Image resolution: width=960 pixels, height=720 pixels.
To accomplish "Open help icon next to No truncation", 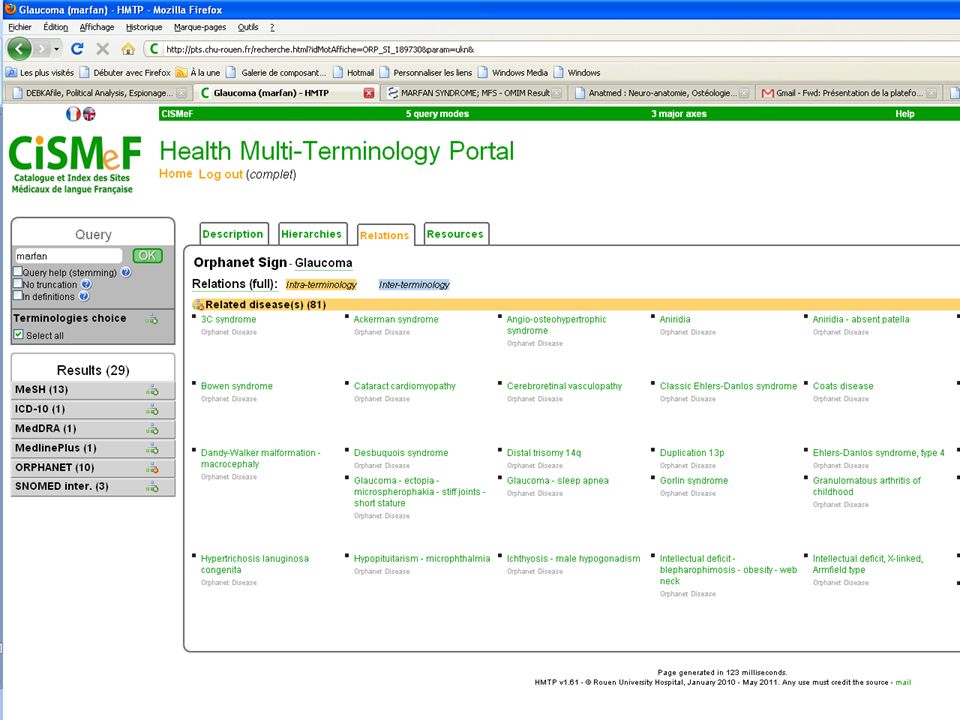I will [x=86, y=284].
